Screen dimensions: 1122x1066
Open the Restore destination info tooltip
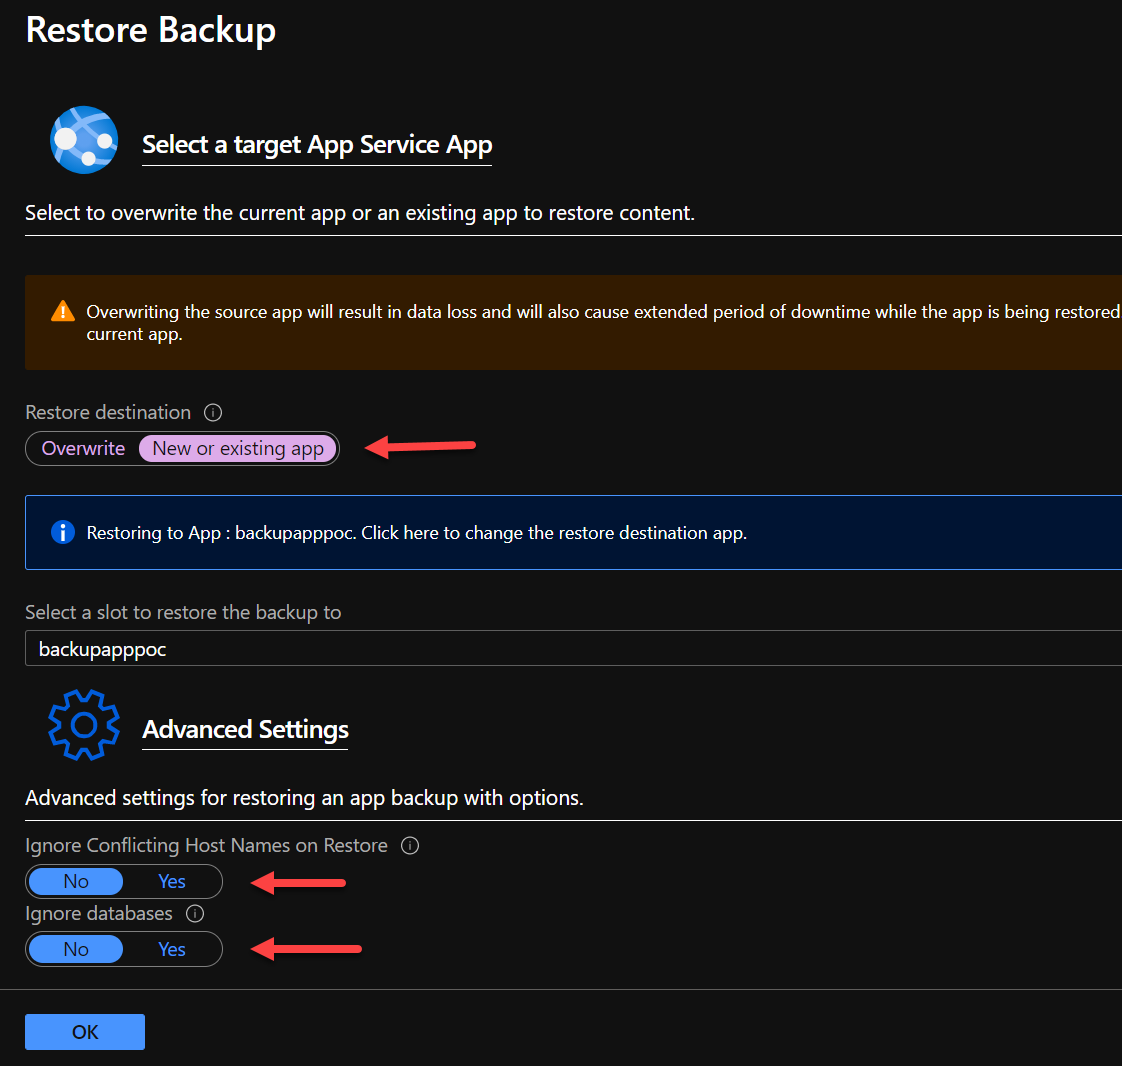(212, 412)
